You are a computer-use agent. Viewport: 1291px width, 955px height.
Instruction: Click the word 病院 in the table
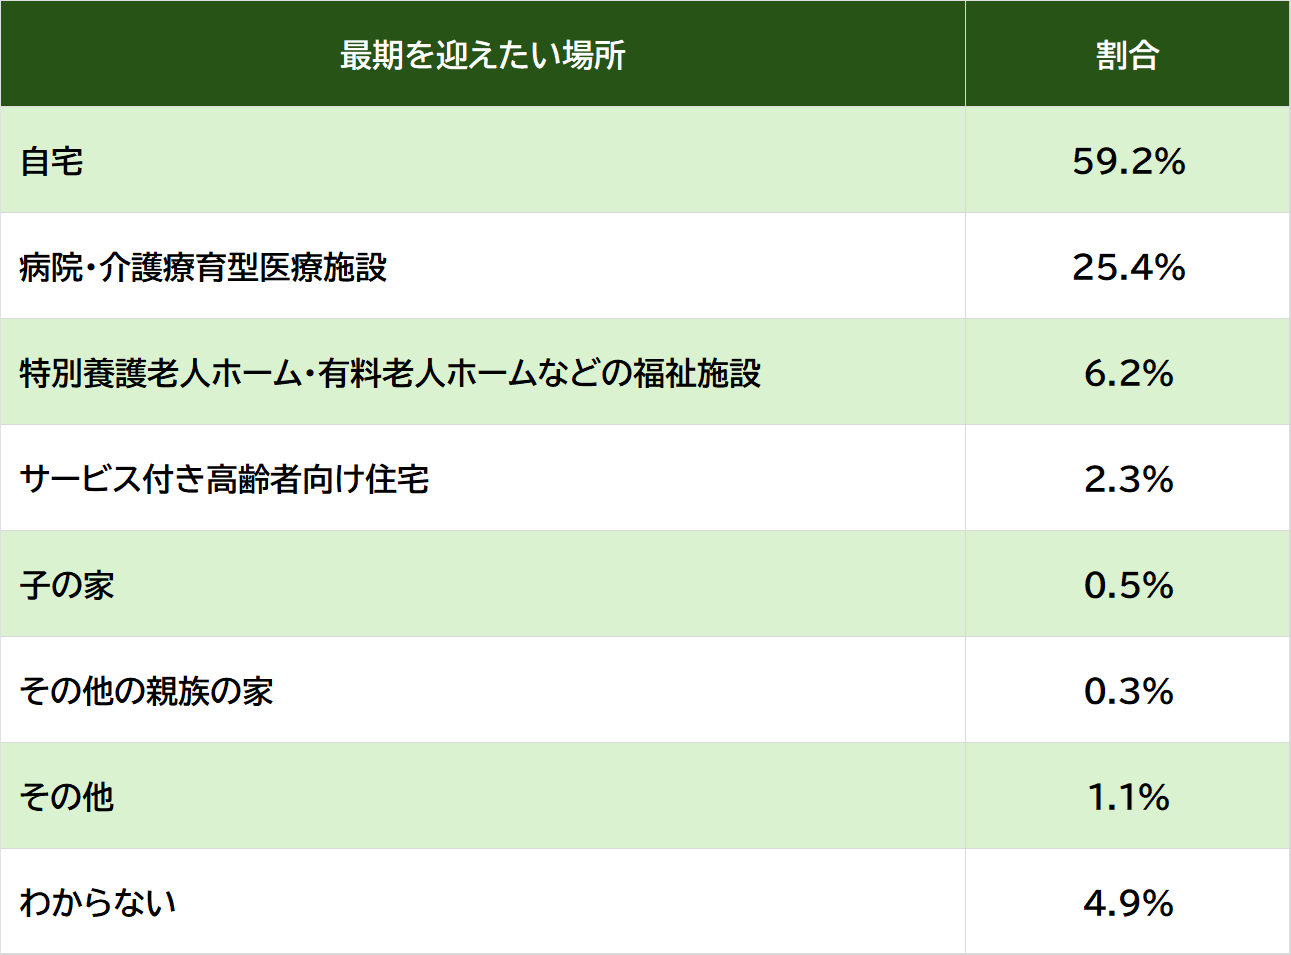click(x=51, y=267)
